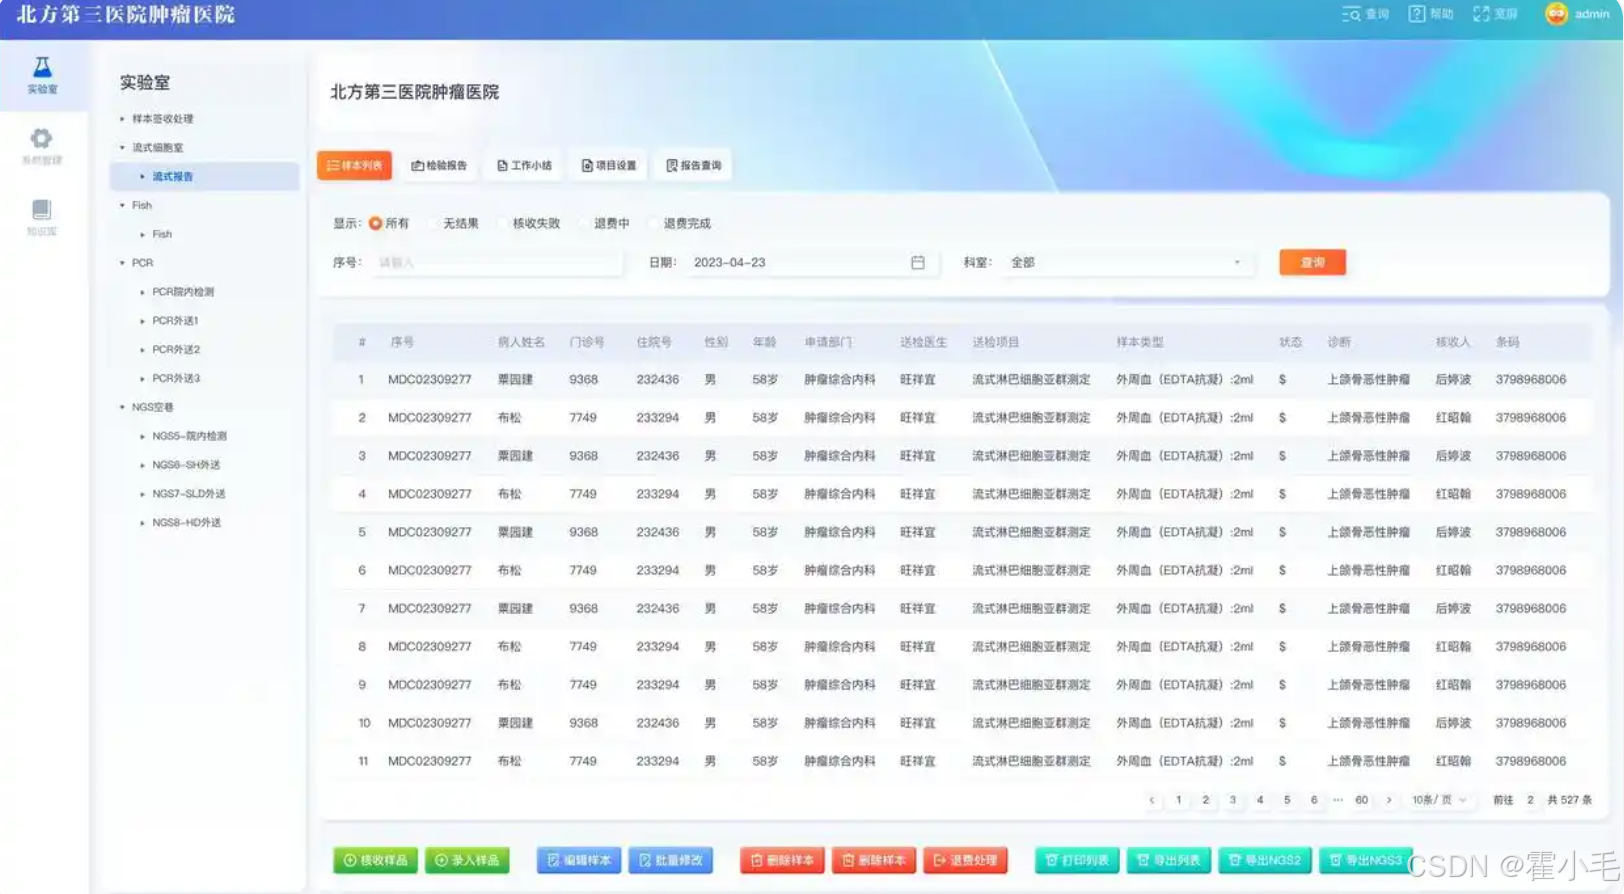The width and height of the screenshot is (1624, 894).
Task: Select NGS8-HD外送 in the tree
Action: pyautogui.click(x=186, y=523)
